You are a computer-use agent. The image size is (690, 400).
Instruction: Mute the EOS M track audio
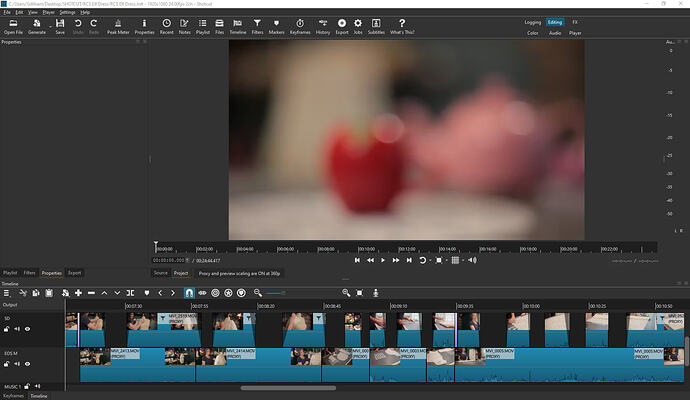pyautogui.click(x=17, y=364)
